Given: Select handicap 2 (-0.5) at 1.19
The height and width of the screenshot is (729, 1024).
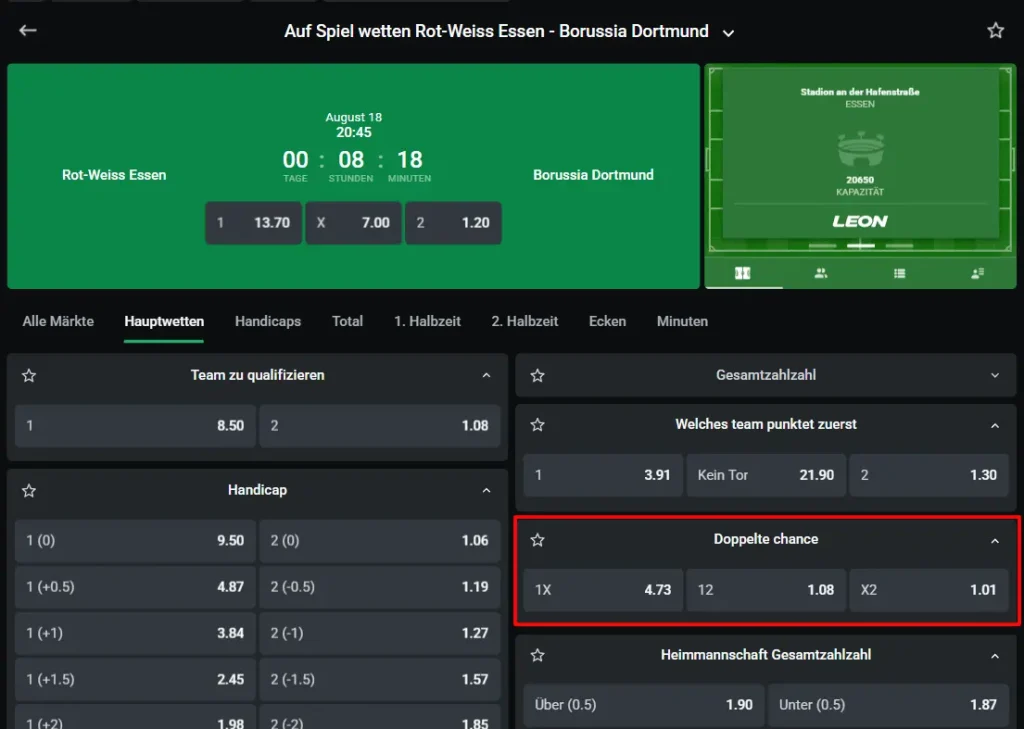Looking at the screenshot, I should tap(379, 587).
